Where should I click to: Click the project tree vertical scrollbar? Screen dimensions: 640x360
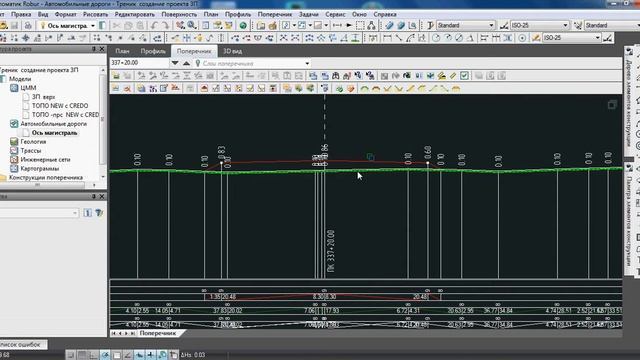click(x=102, y=122)
